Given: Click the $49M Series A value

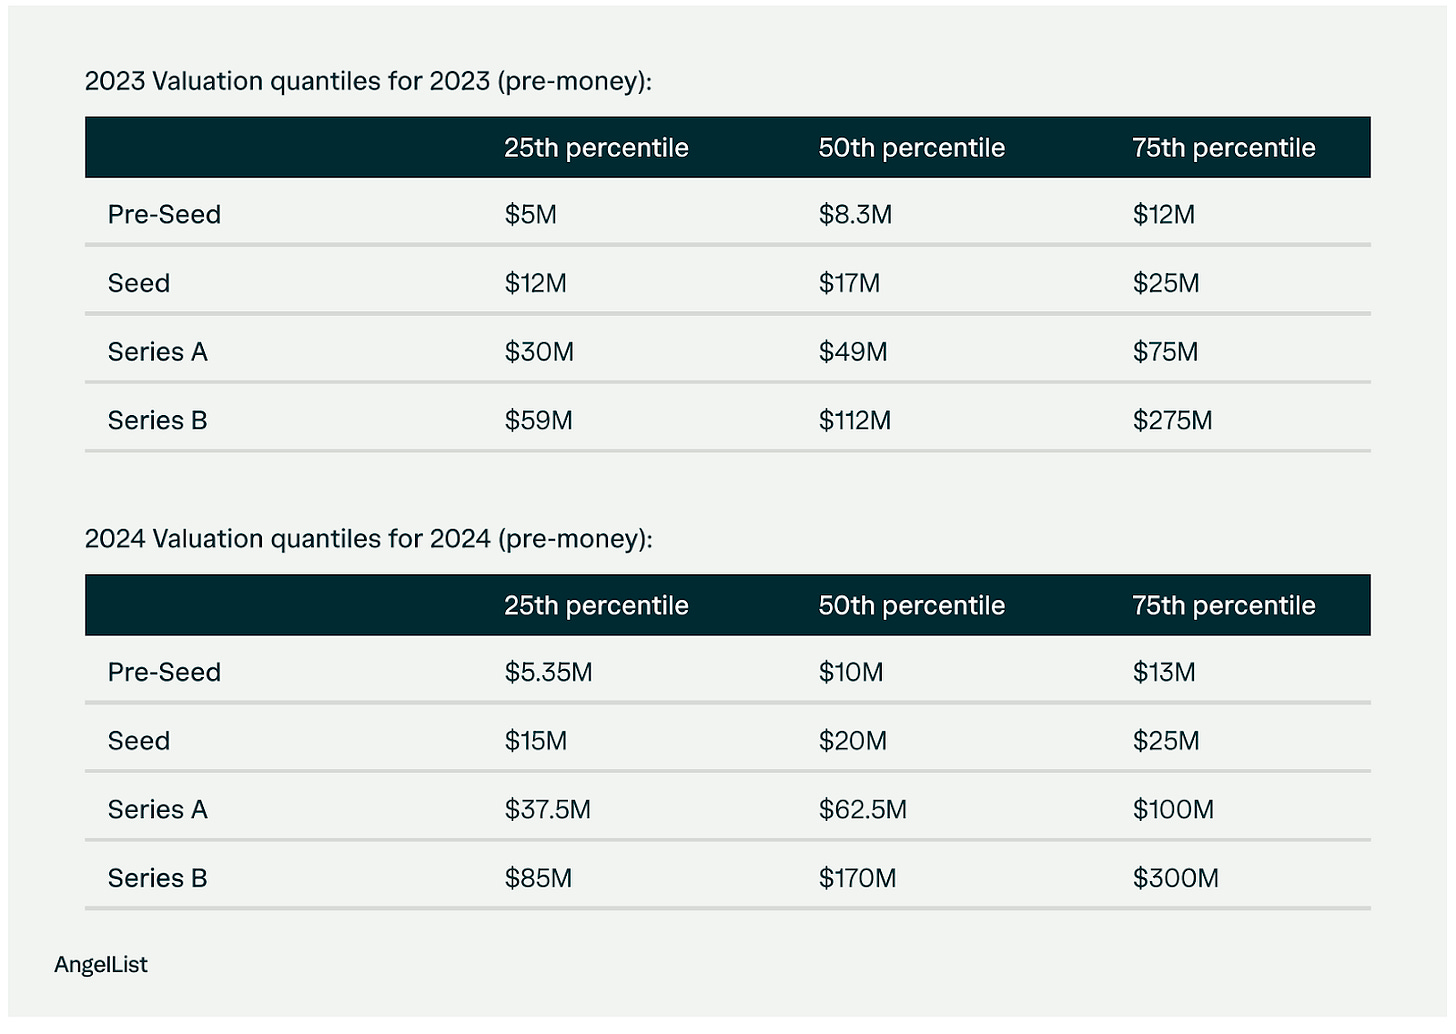Looking at the screenshot, I should (853, 352).
